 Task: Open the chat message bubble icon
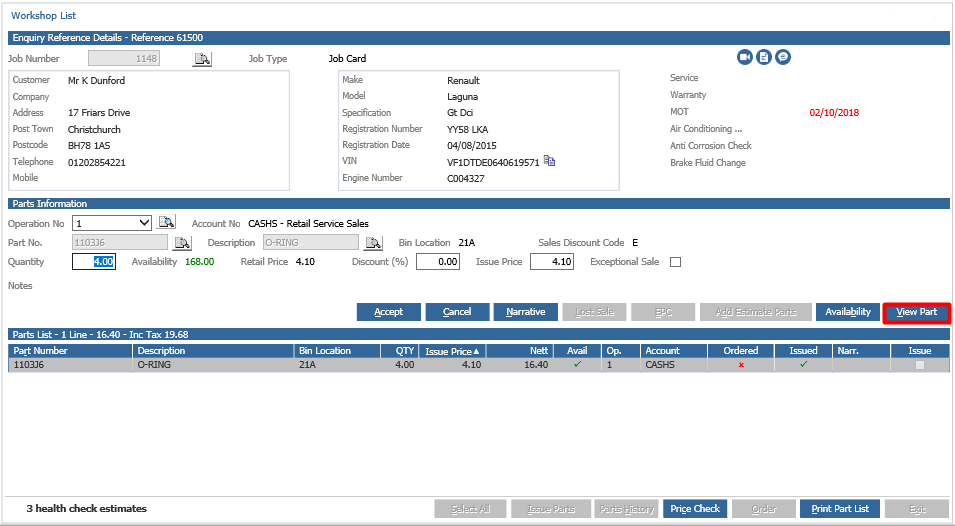[x=783, y=57]
